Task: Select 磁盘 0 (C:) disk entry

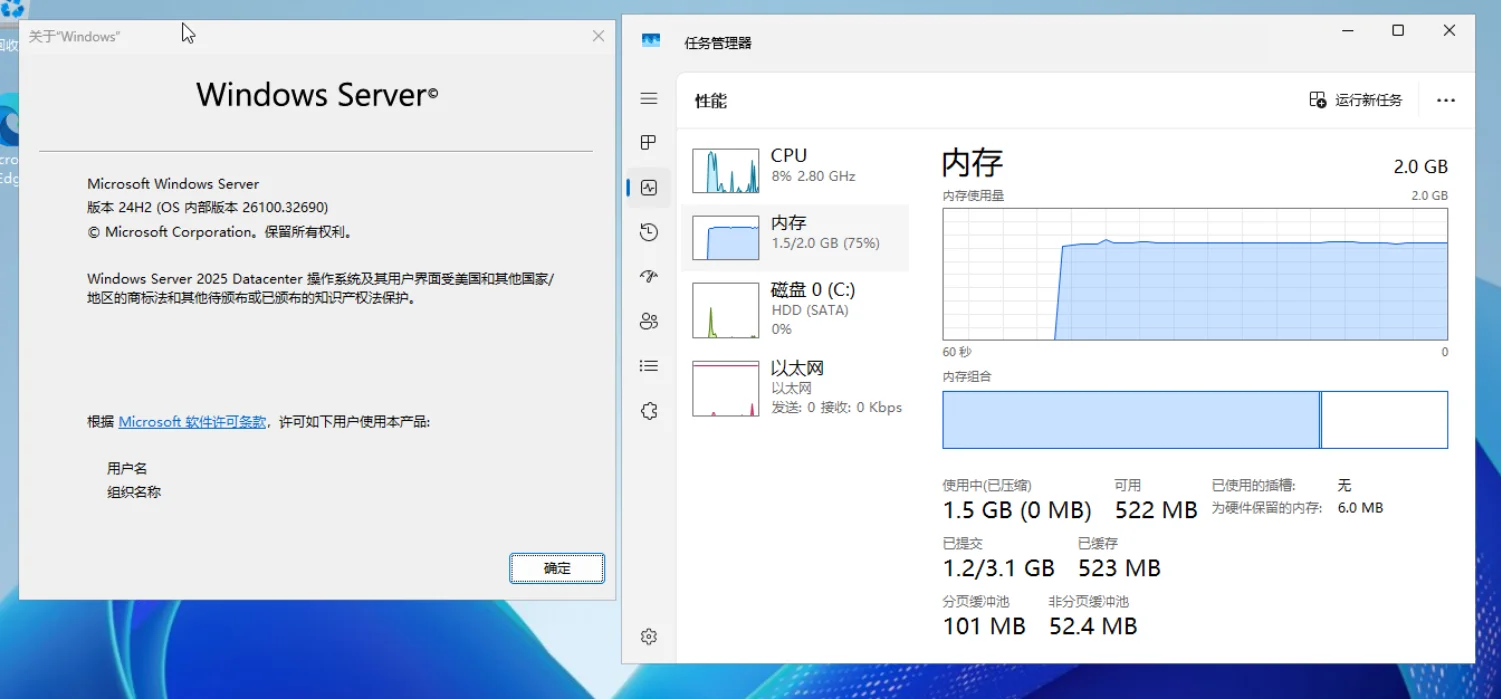Action: click(795, 309)
